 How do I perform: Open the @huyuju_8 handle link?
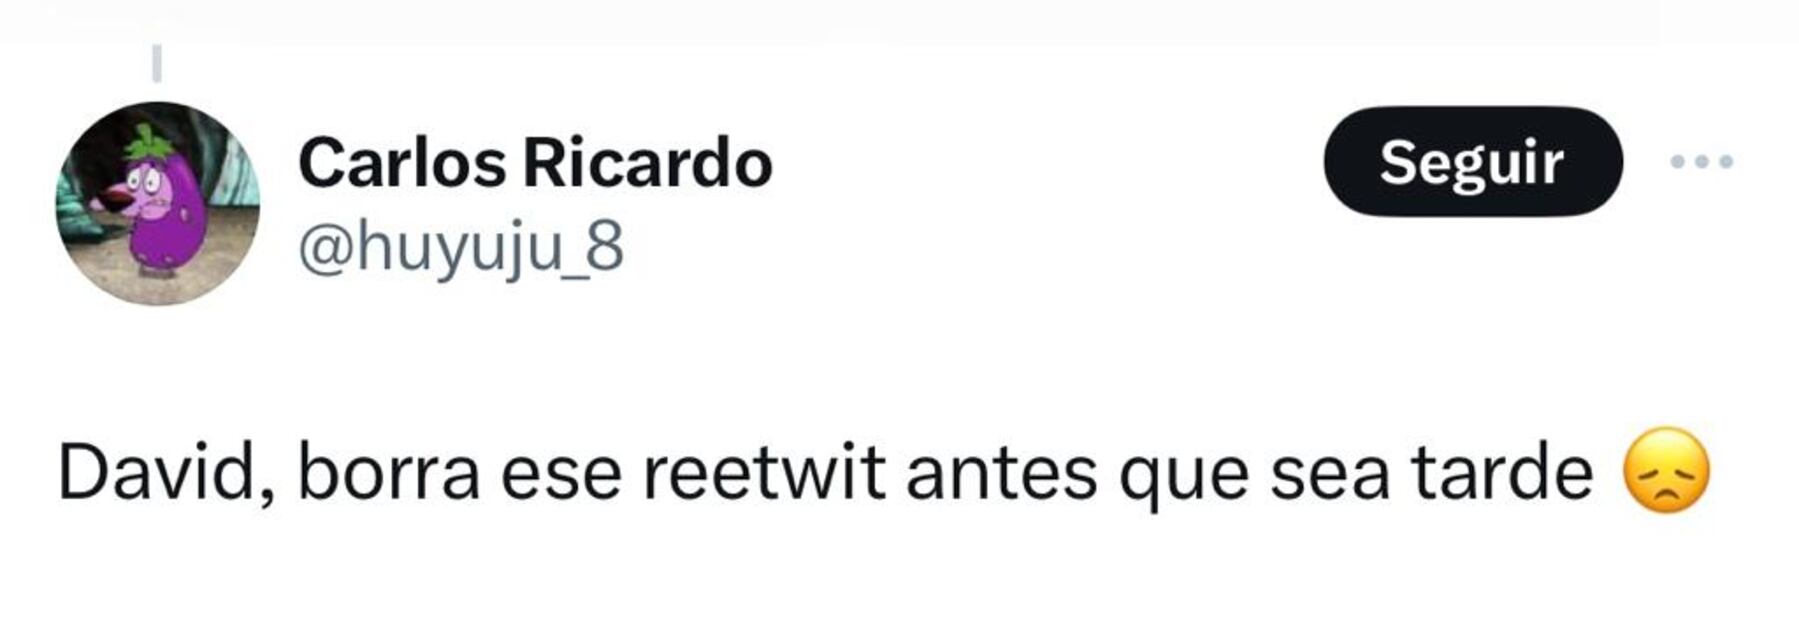point(461,247)
